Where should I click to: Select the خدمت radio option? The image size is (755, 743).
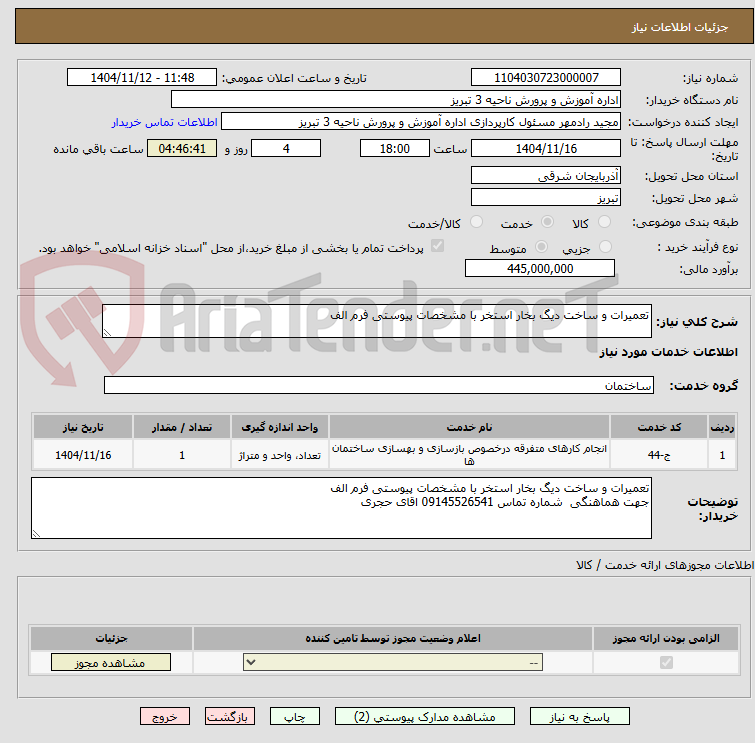click(x=547, y=222)
